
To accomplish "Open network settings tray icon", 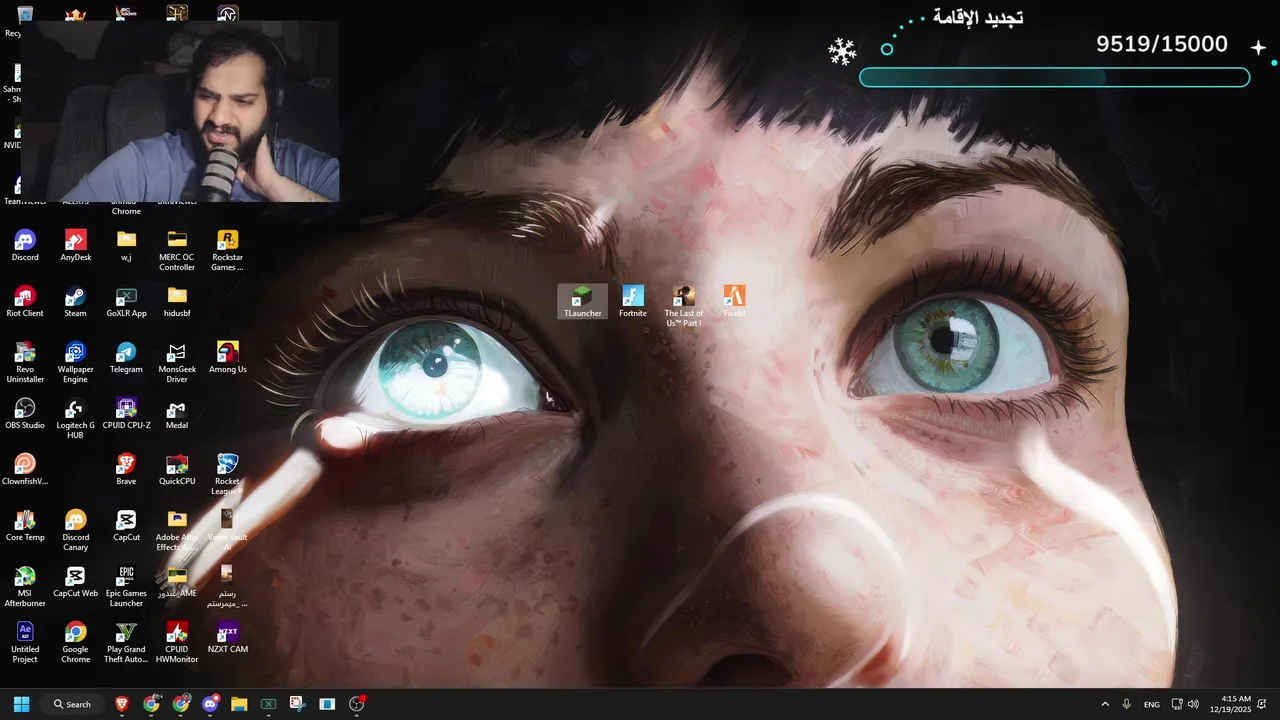I will click(1177, 704).
